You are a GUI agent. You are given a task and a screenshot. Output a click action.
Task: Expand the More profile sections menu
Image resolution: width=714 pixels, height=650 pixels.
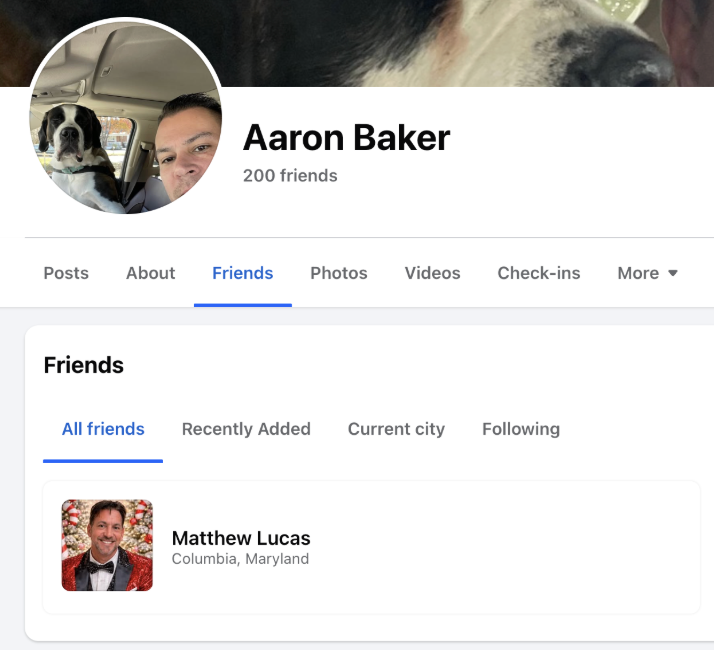click(x=647, y=273)
